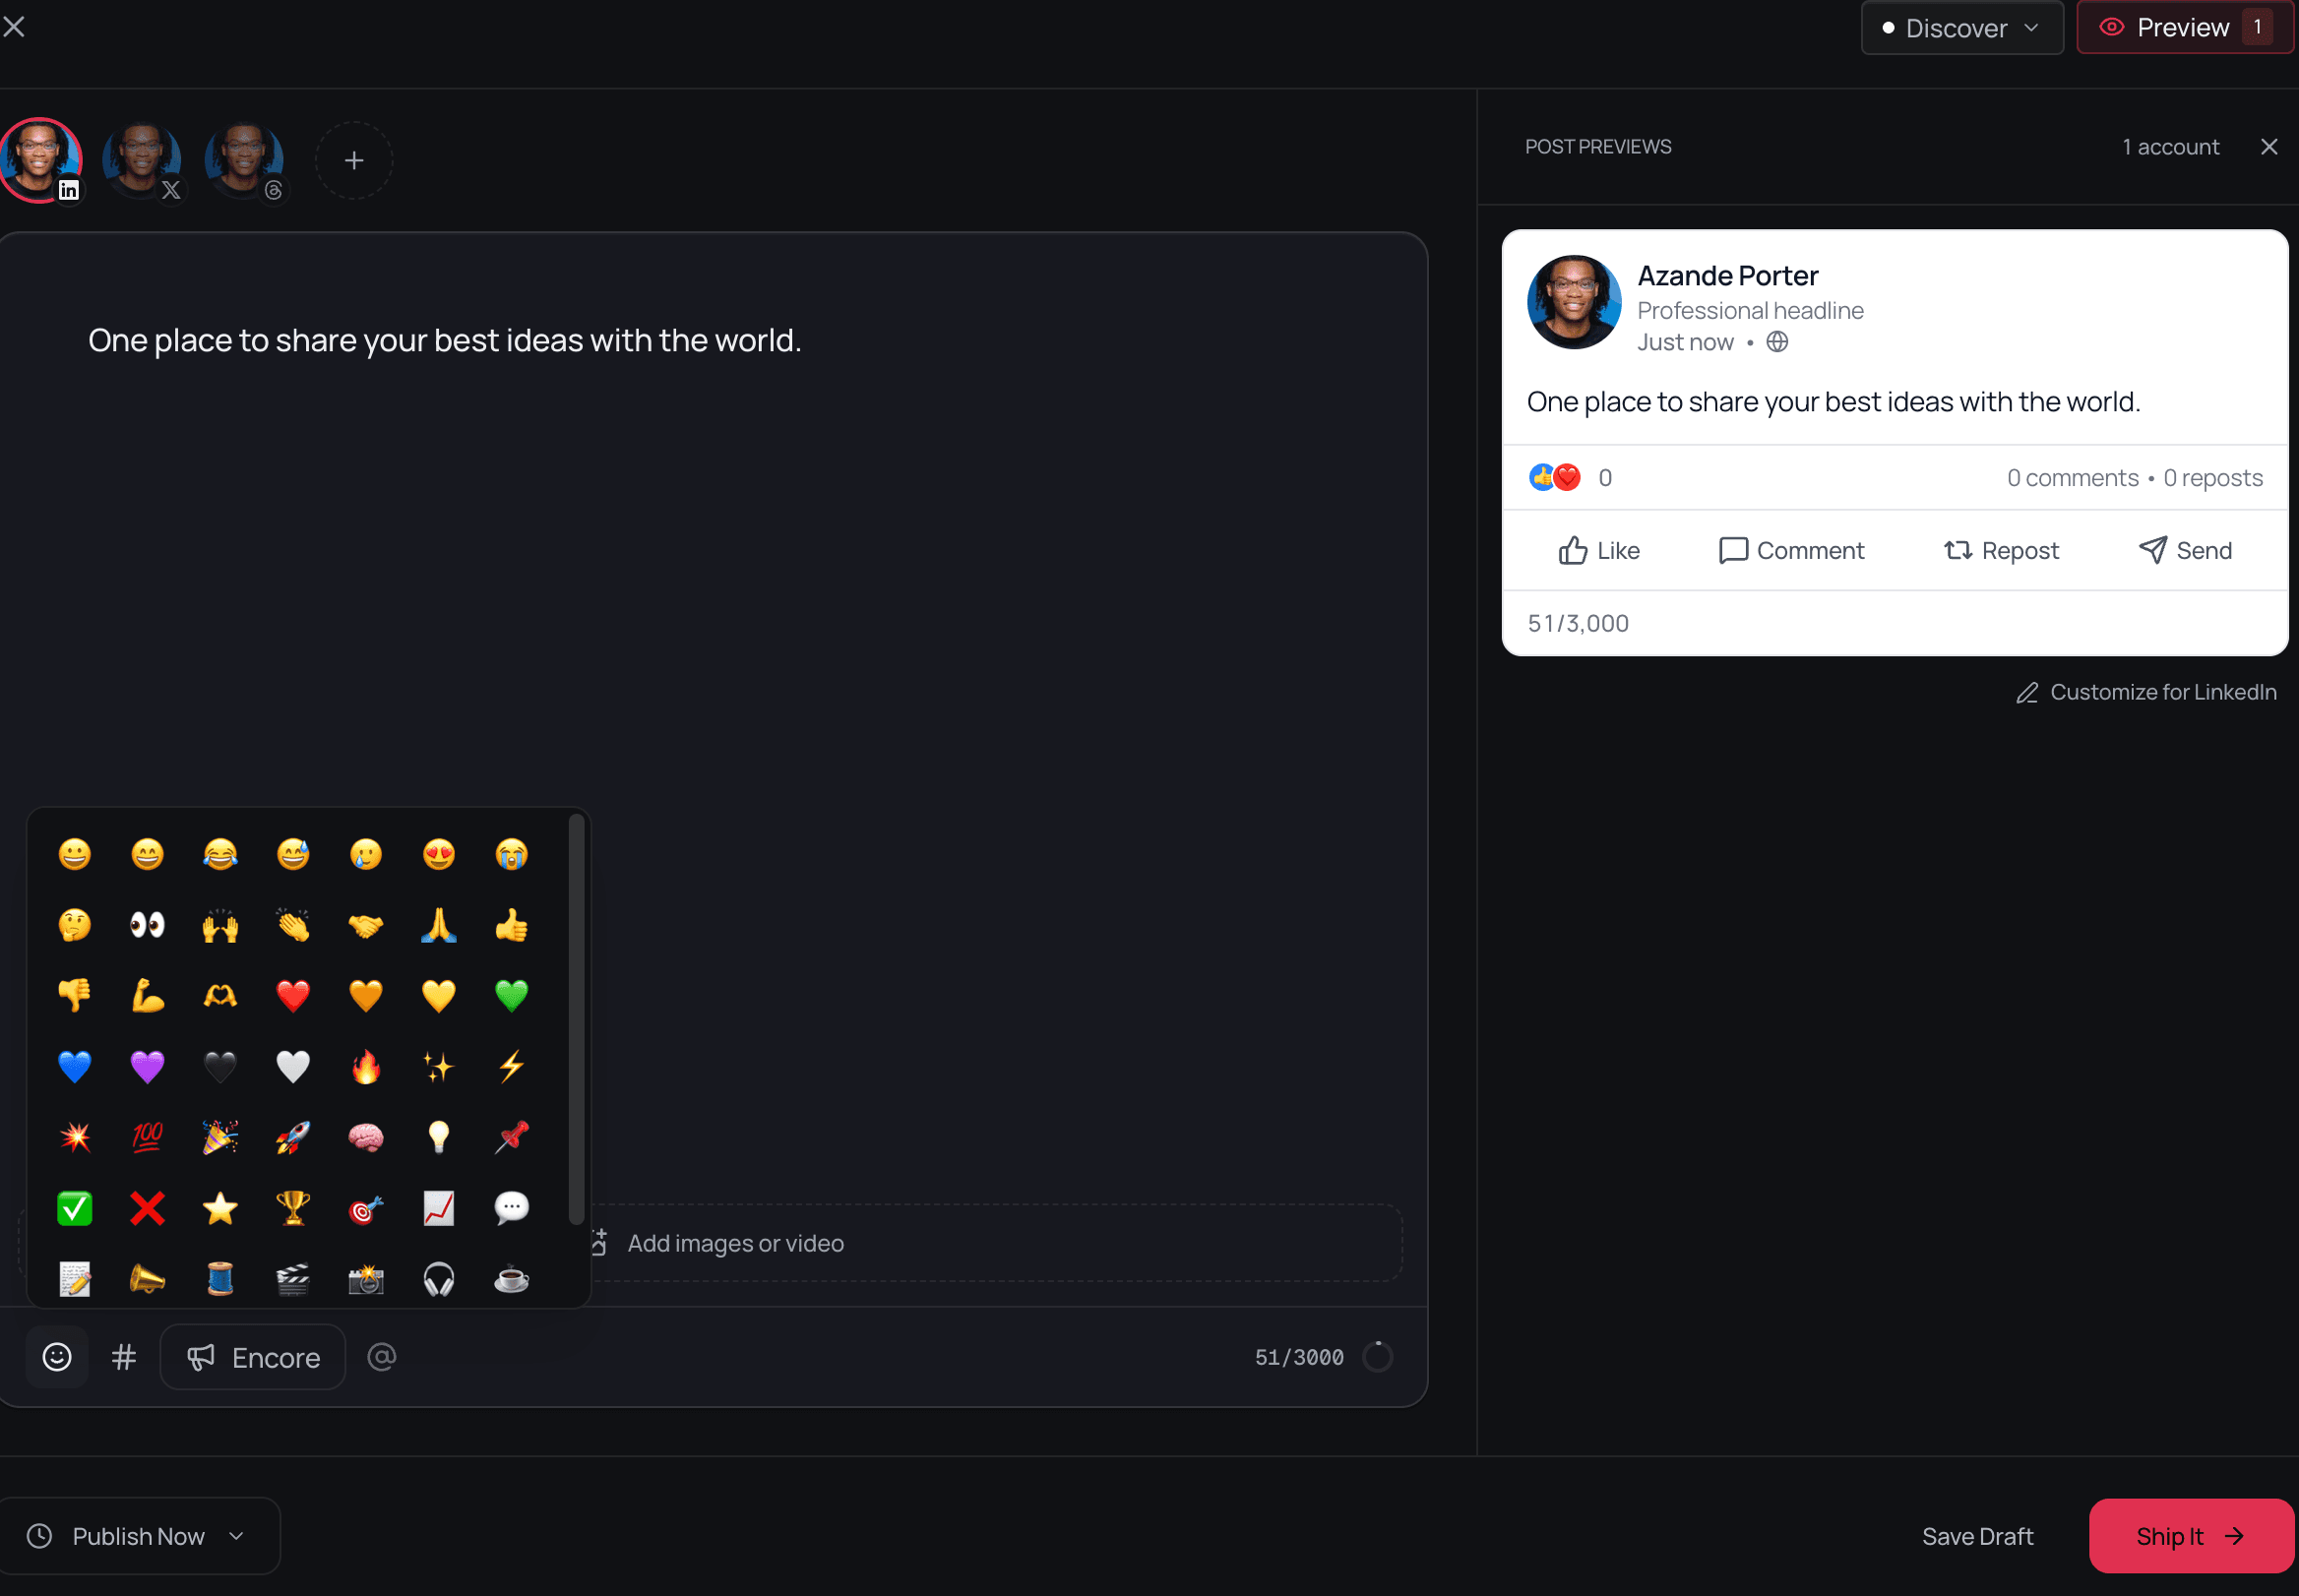Viewport: 2299px width, 1596px height.
Task: Click Azande Porter's preview profile photo
Action: click(x=1574, y=302)
